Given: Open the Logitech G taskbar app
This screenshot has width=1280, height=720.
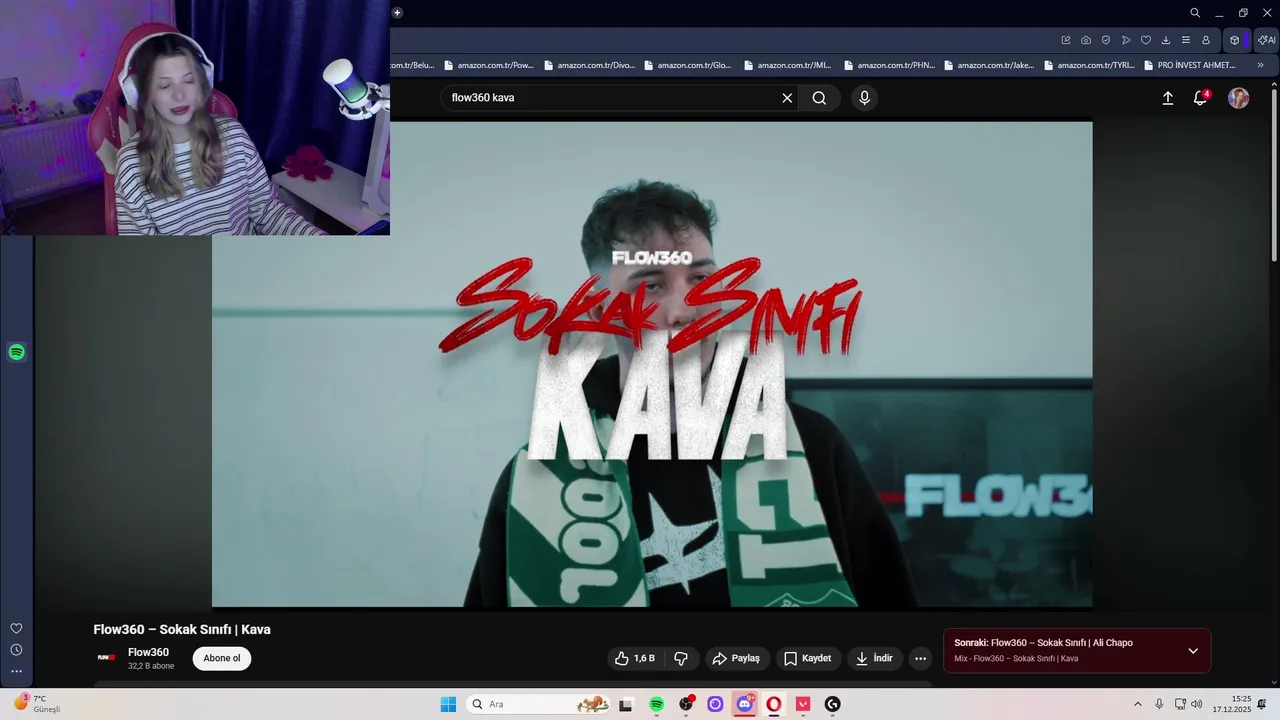Looking at the screenshot, I should (832, 704).
